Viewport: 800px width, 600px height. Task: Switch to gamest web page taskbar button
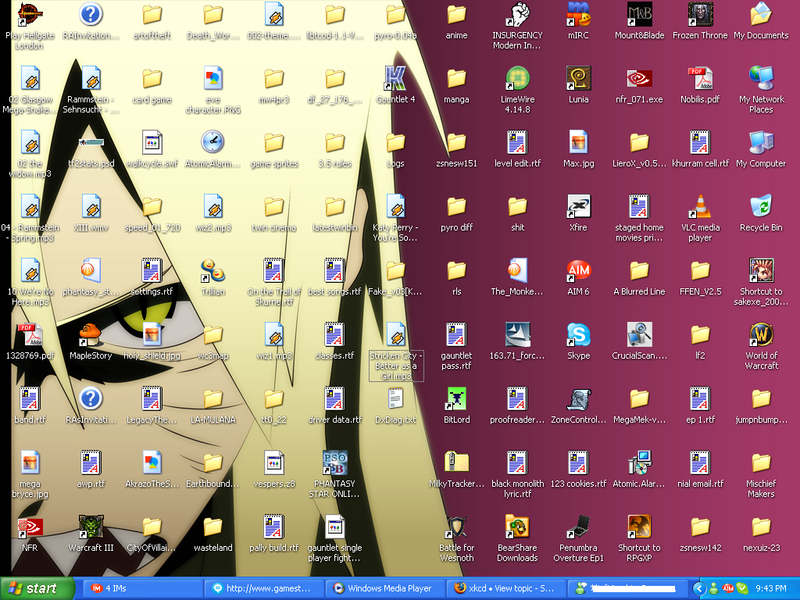point(263,589)
